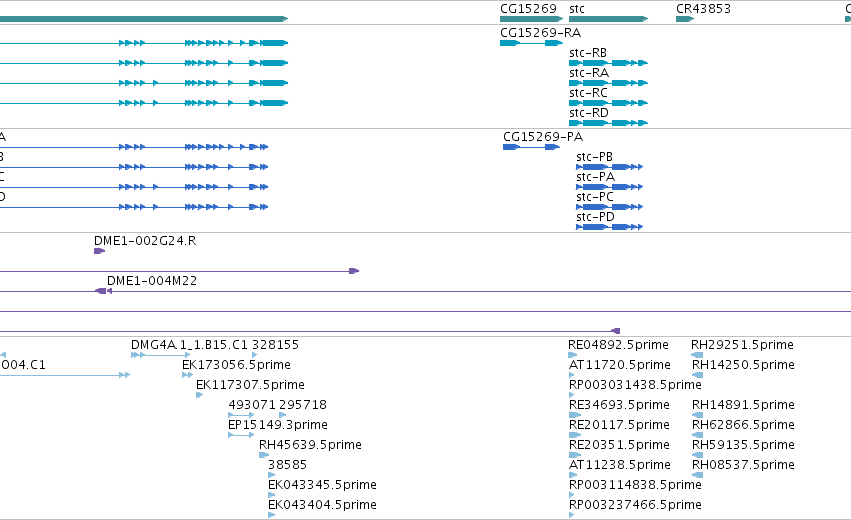
Task: Click the stc-RB transcript label
Action: click(588, 53)
